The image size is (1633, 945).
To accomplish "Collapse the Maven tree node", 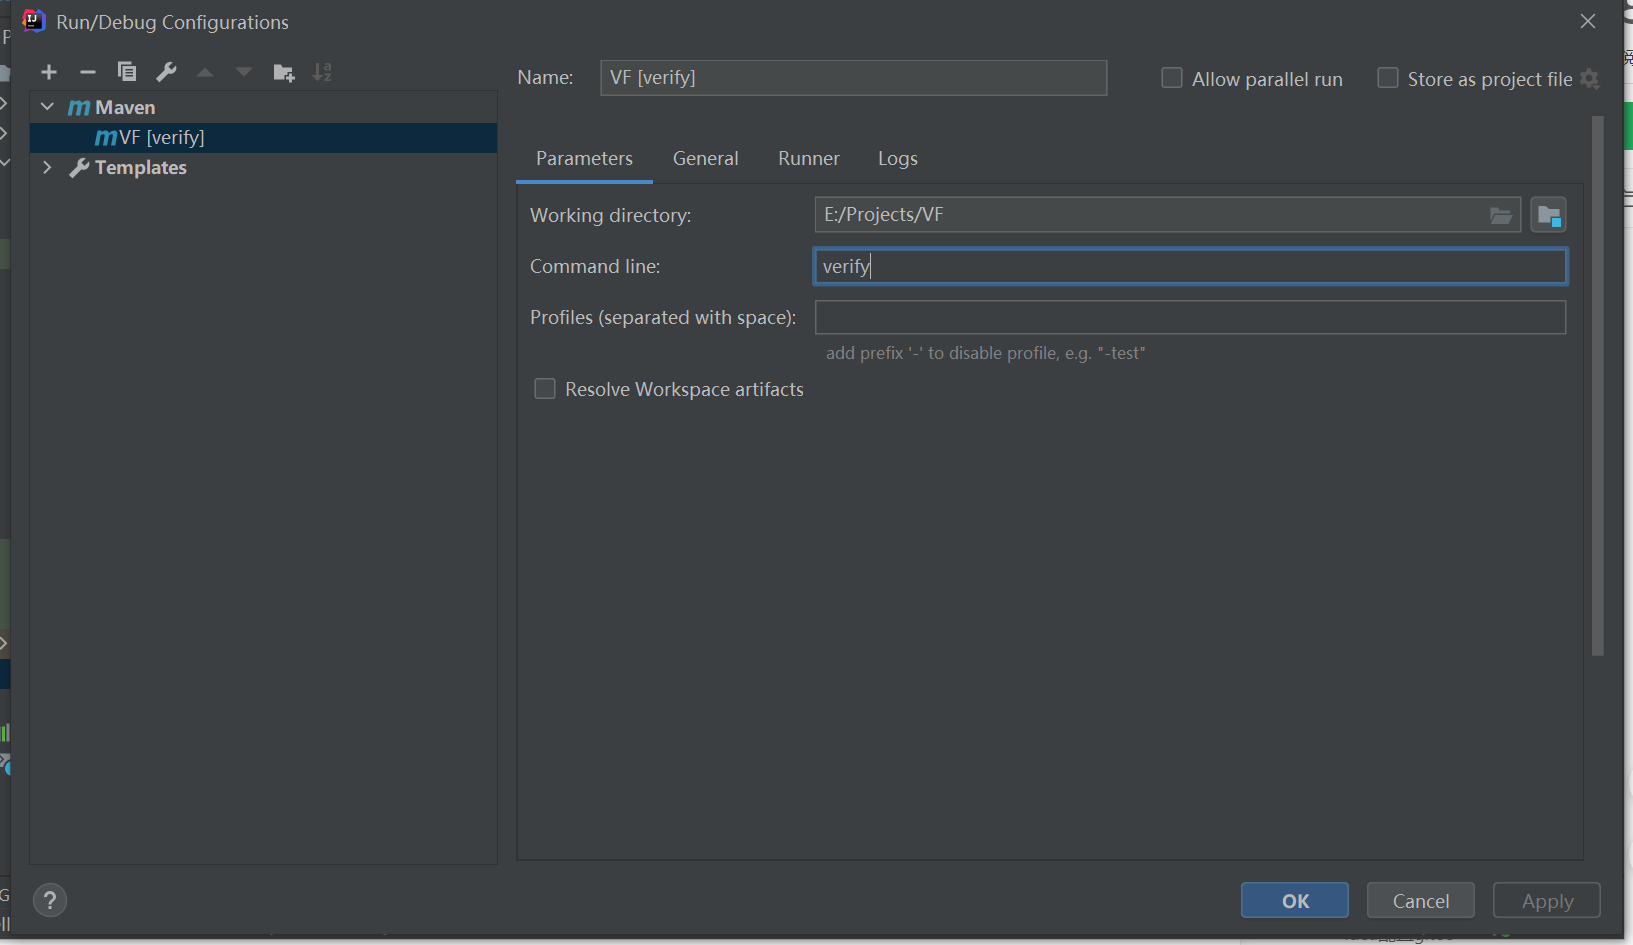I will [x=47, y=107].
